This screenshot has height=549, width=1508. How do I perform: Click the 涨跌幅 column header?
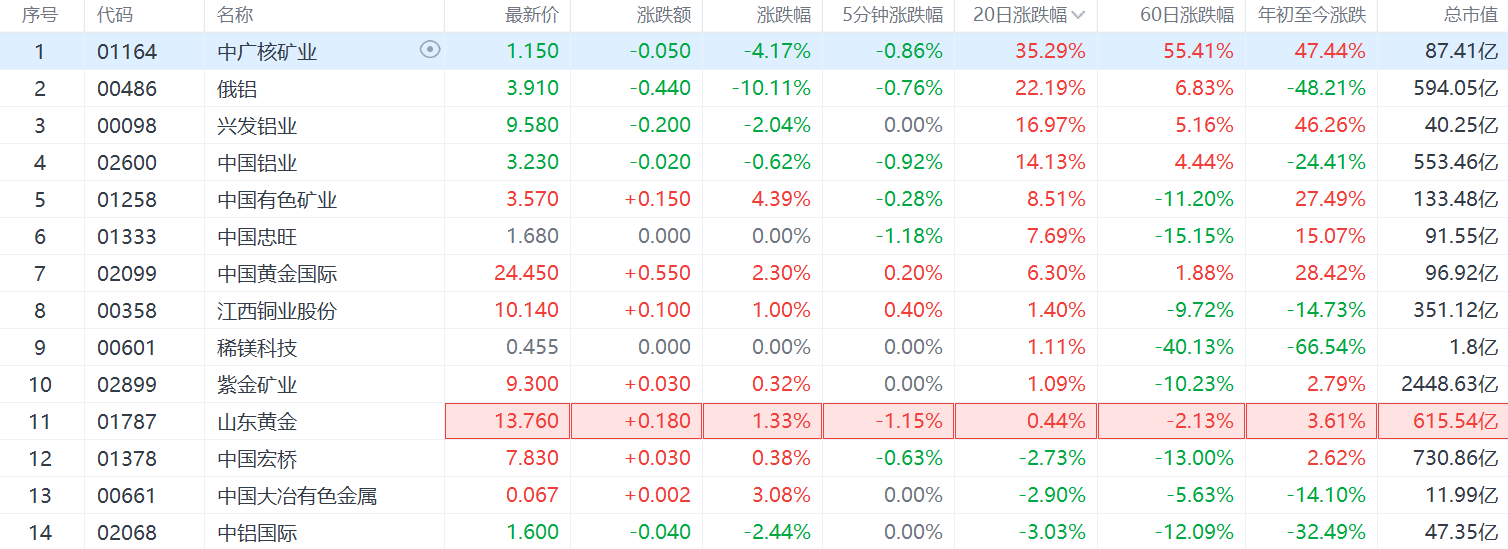tap(784, 15)
